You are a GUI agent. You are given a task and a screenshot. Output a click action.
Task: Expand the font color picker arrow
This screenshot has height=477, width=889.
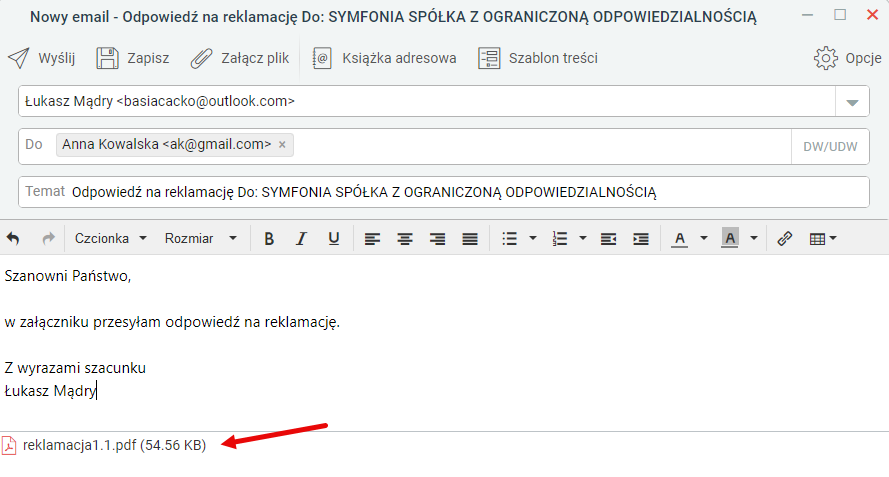704,238
